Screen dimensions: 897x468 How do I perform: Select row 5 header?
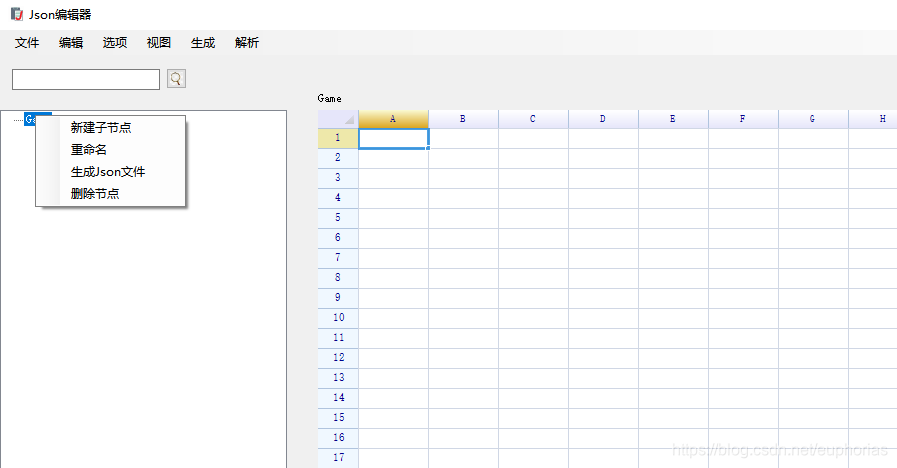[x=338, y=218]
